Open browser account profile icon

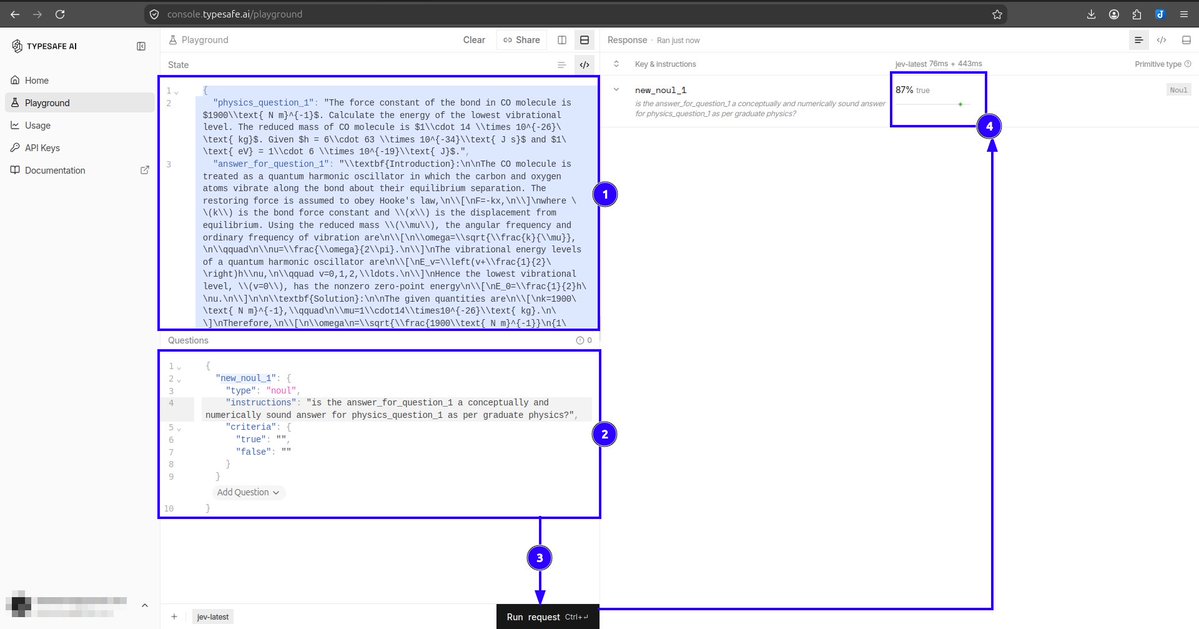coord(1114,14)
